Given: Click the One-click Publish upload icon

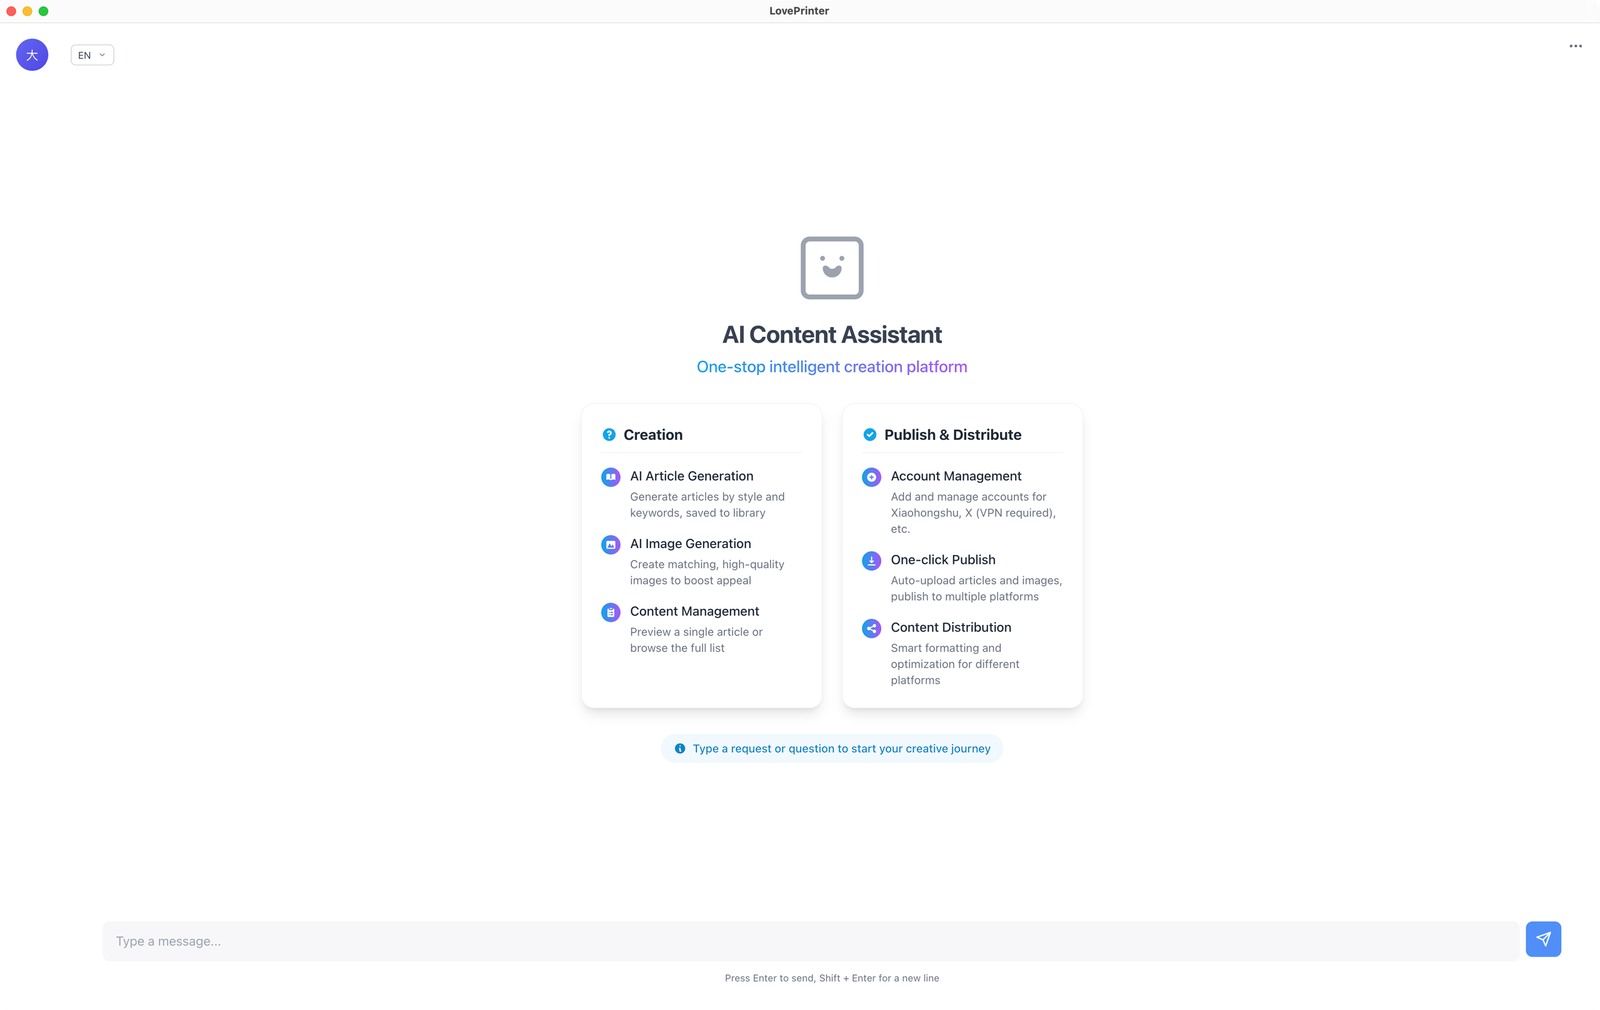Looking at the screenshot, I should [871, 561].
